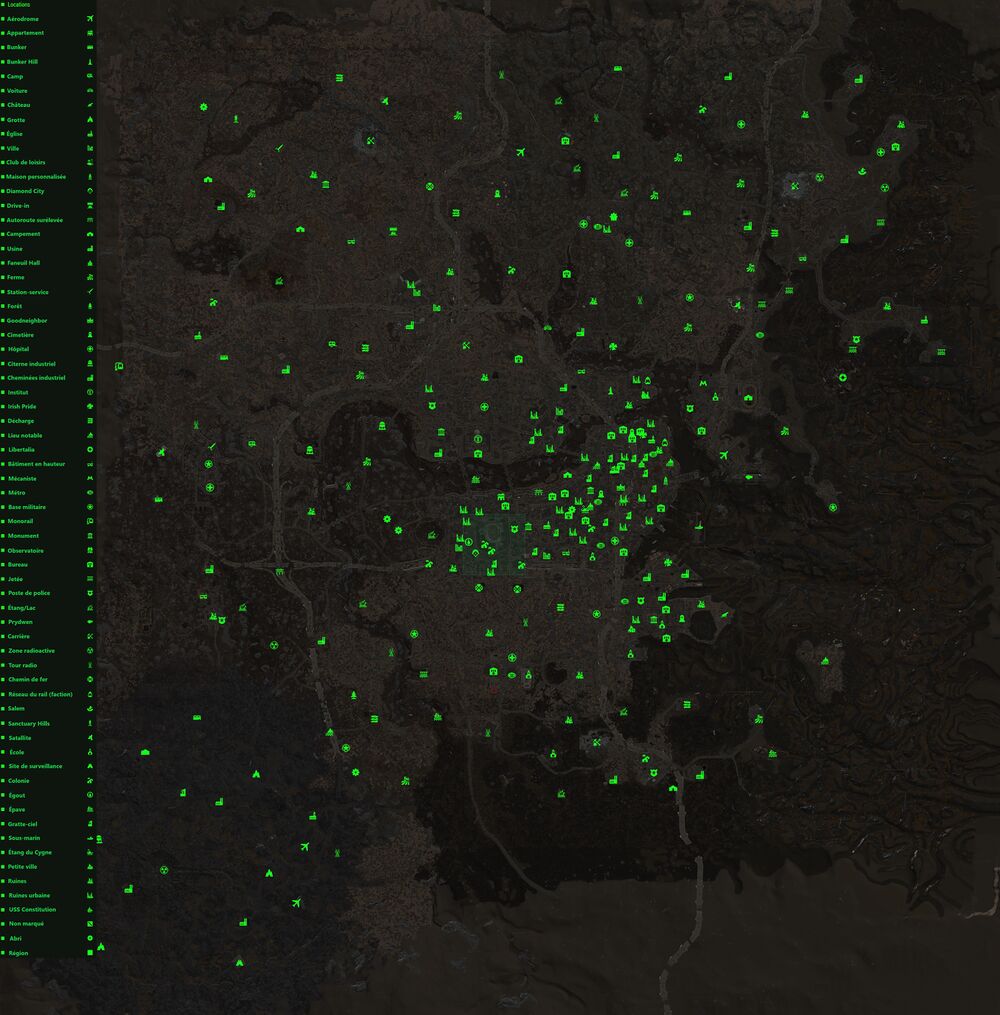
Task: Select the Zone radioactive trefoil icon in legend
Action: click(x=90, y=651)
